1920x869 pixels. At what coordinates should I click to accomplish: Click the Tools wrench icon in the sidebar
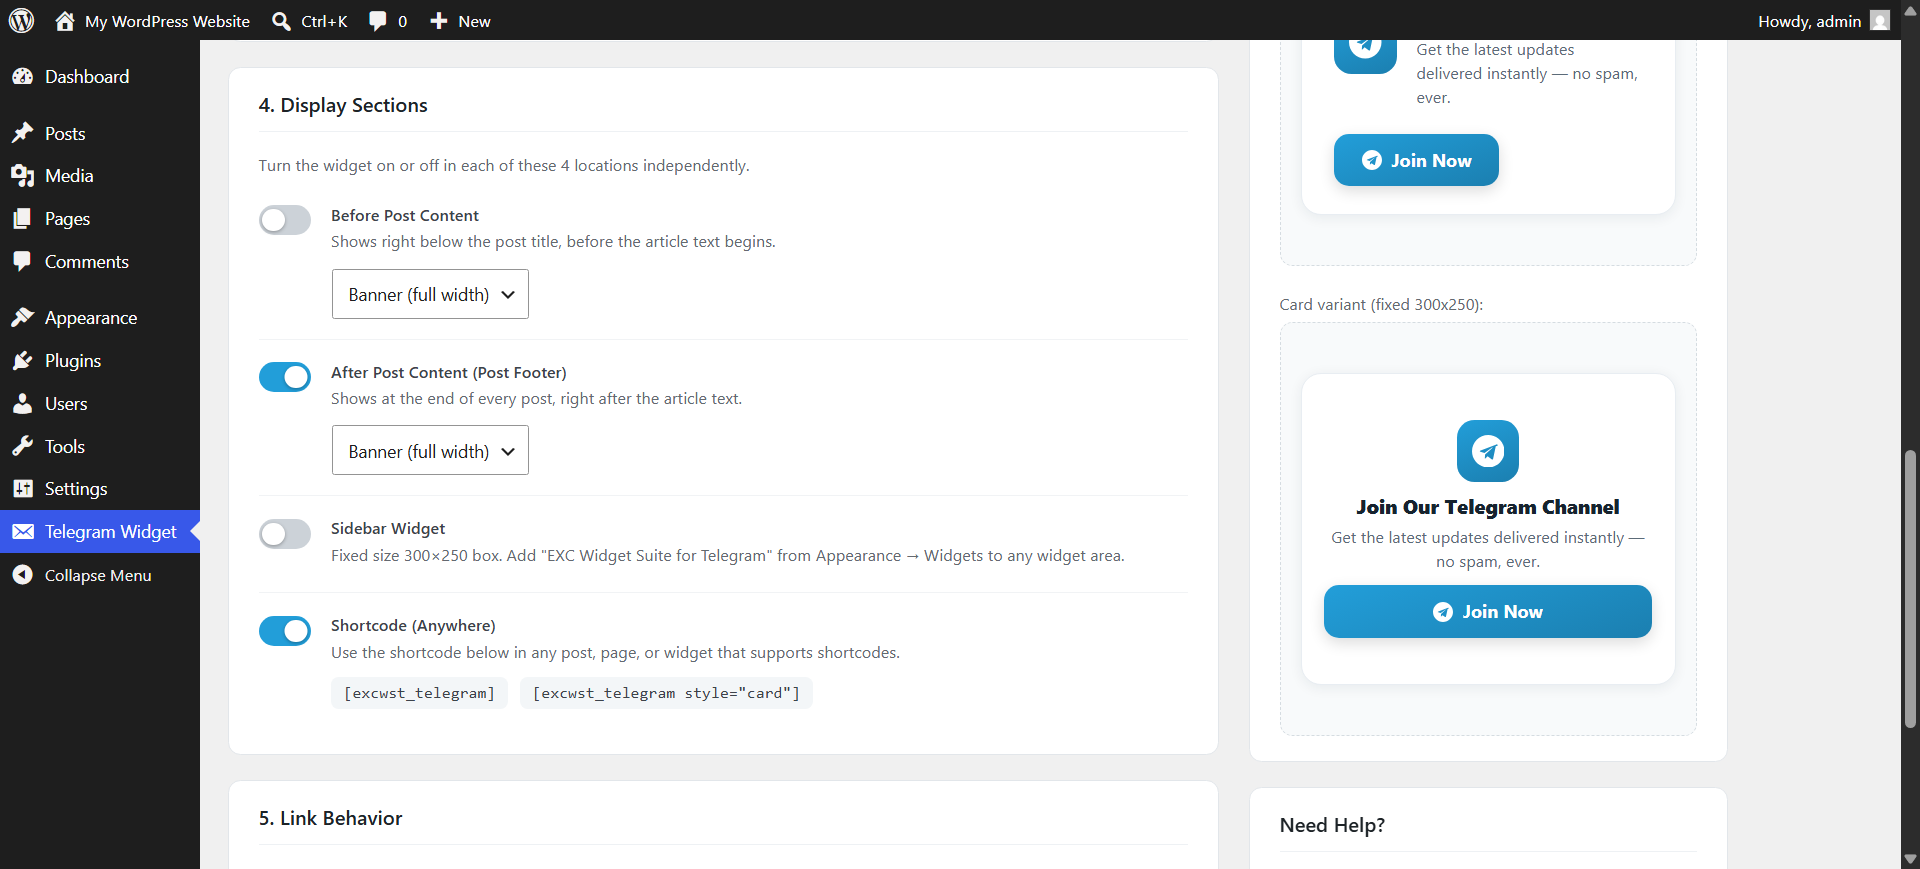pyautogui.click(x=23, y=447)
